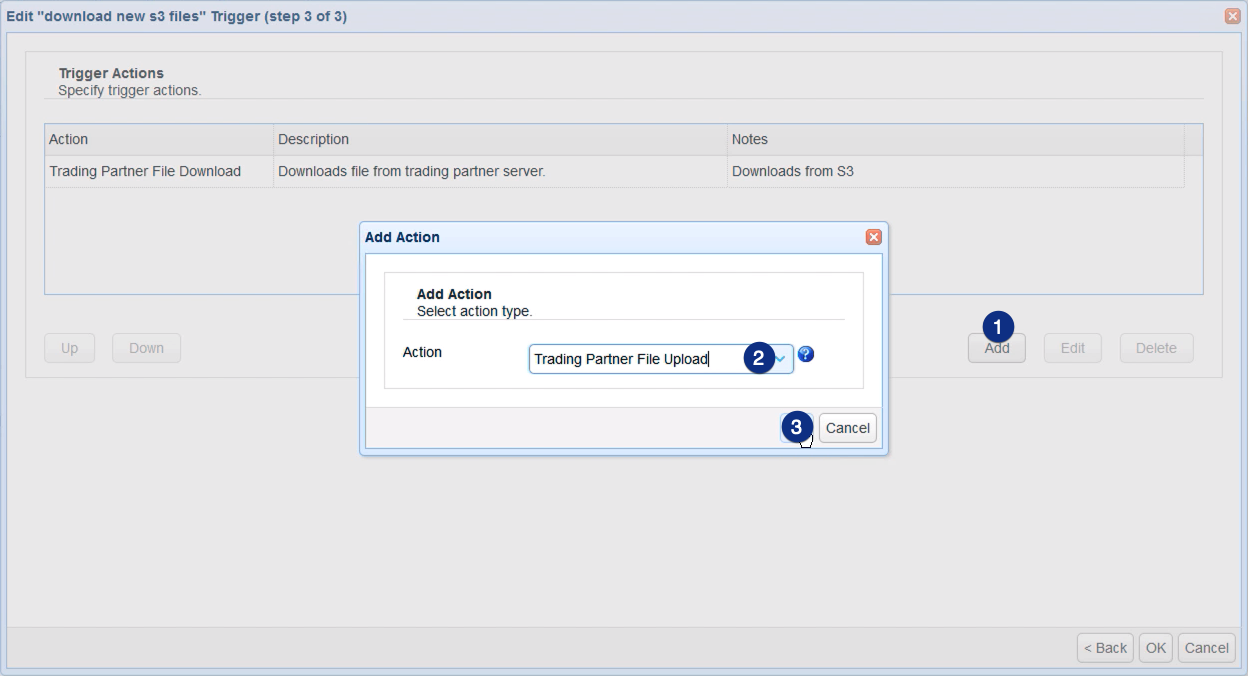This screenshot has height=676, width=1248.
Task: Click the Edit button
Action: click(1072, 348)
